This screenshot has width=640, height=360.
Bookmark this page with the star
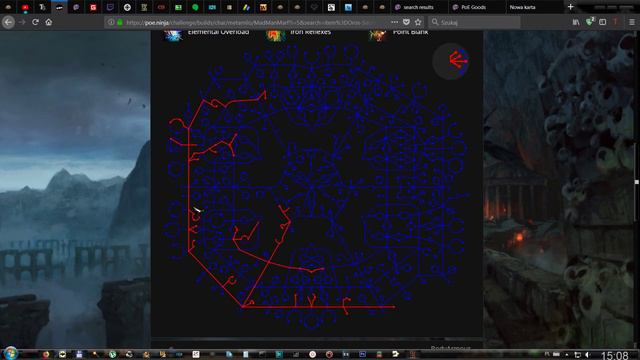click(418, 22)
